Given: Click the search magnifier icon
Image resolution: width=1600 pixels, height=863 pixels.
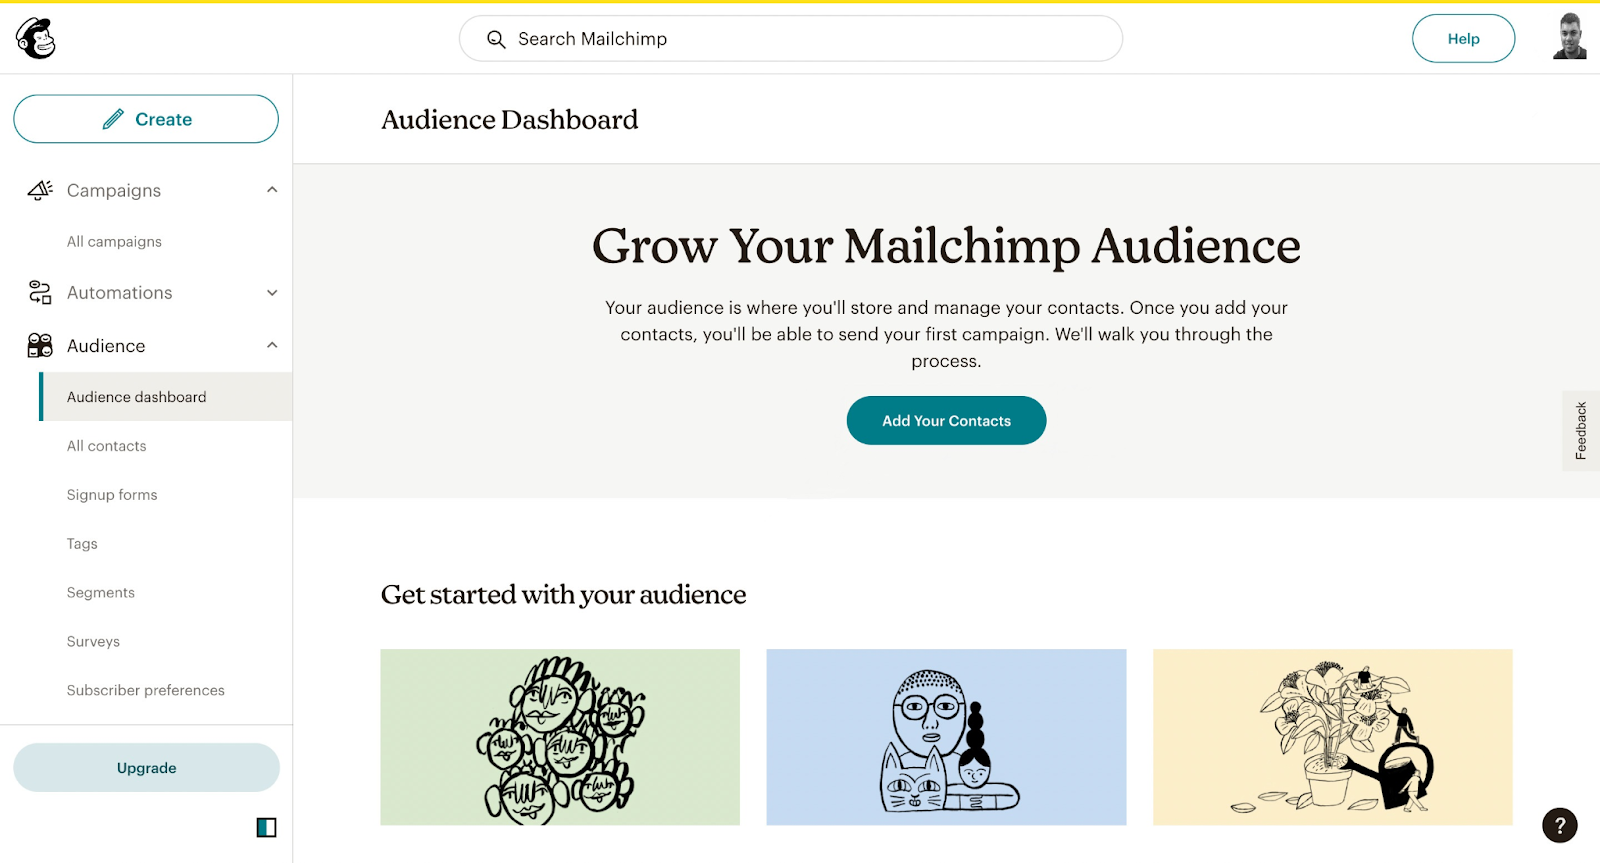Looking at the screenshot, I should click(x=496, y=39).
